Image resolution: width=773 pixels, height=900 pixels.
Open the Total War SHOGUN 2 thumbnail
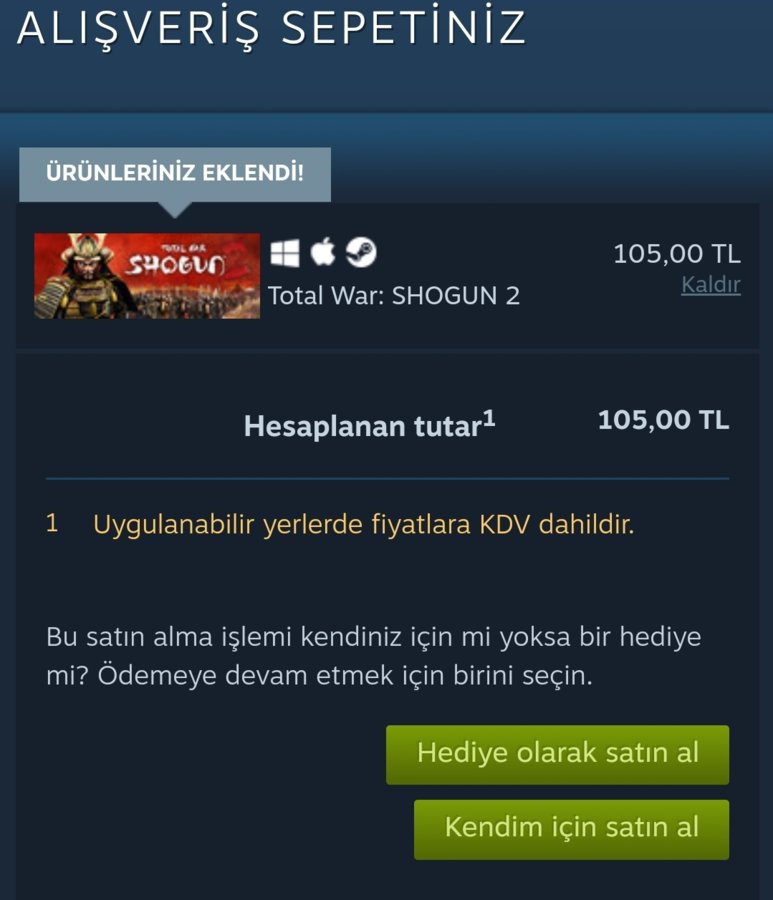click(147, 276)
